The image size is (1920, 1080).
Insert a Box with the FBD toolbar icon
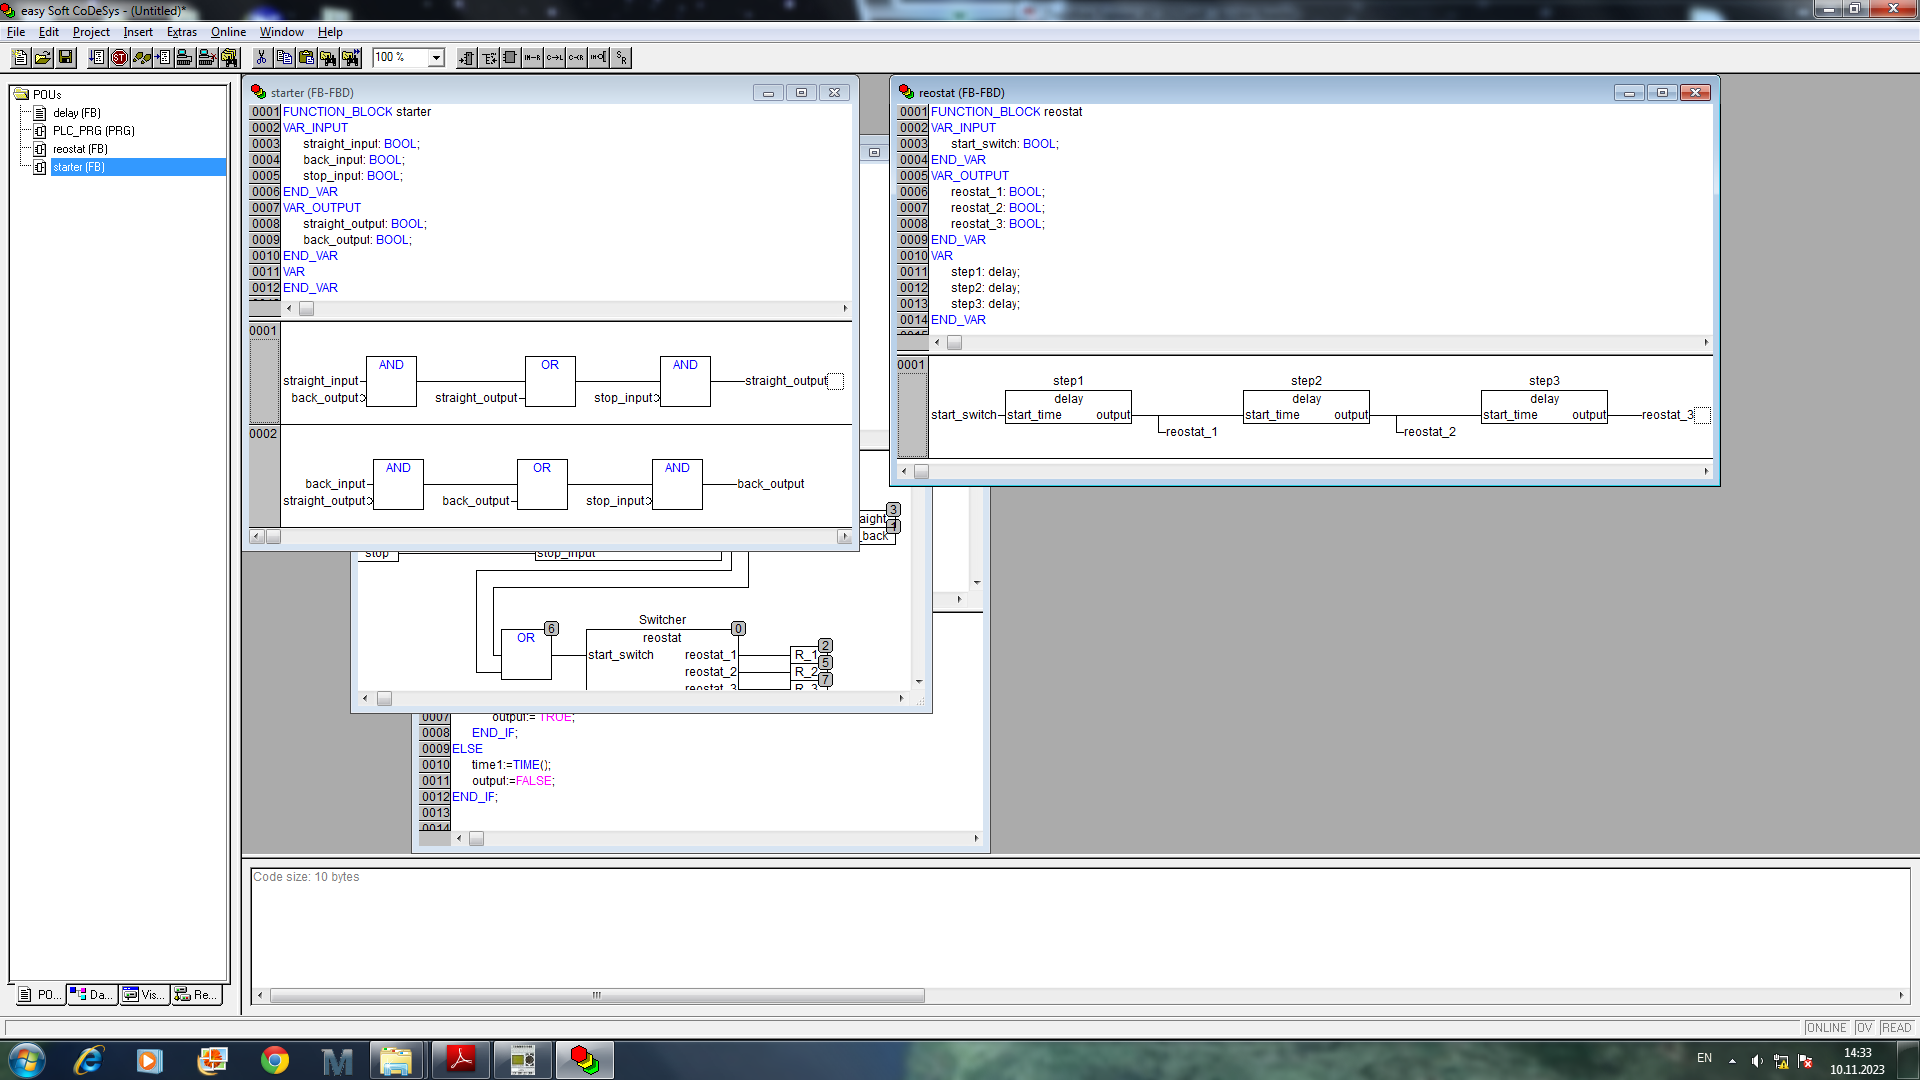[510, 57]
